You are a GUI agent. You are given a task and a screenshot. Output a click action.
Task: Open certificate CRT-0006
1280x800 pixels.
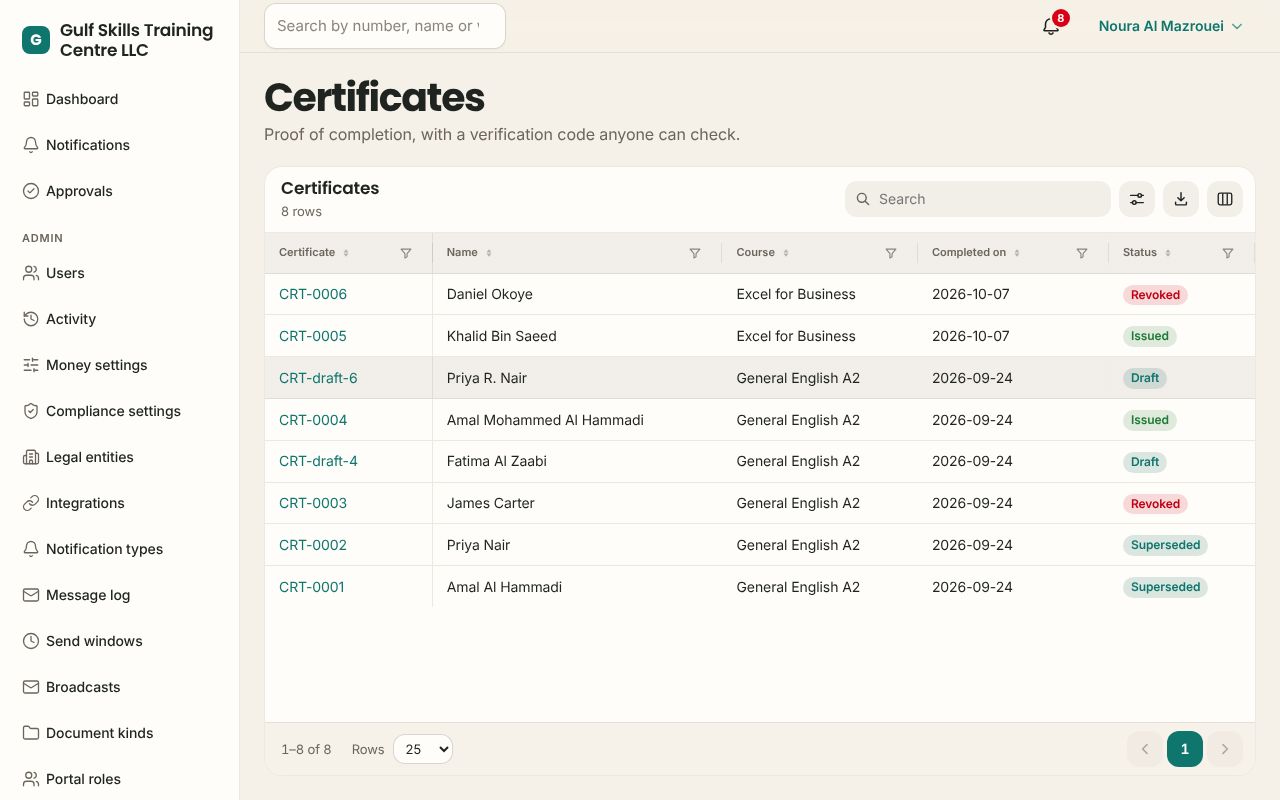[313, 294]
